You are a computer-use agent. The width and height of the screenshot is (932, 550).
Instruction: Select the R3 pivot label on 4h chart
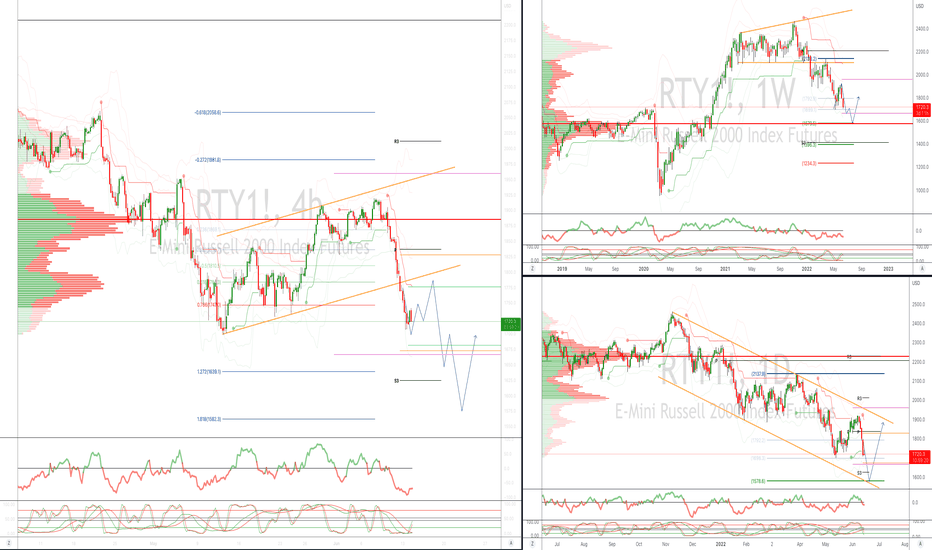(396, 142)
